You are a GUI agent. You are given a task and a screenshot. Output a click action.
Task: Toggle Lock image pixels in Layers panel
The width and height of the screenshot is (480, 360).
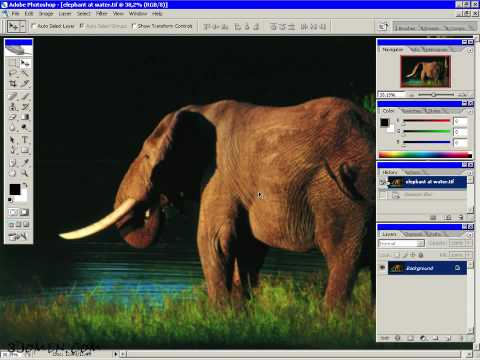pos(405,255)
